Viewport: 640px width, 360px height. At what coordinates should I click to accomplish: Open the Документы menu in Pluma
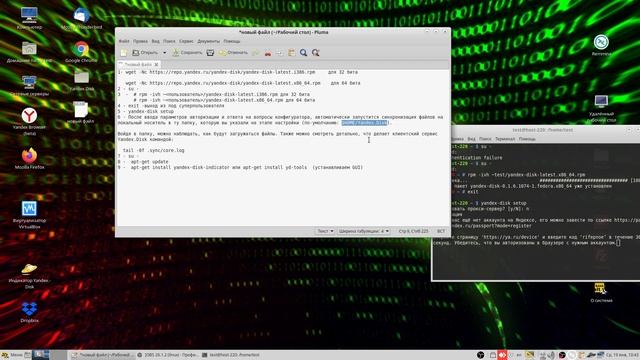tap(209, 41)
